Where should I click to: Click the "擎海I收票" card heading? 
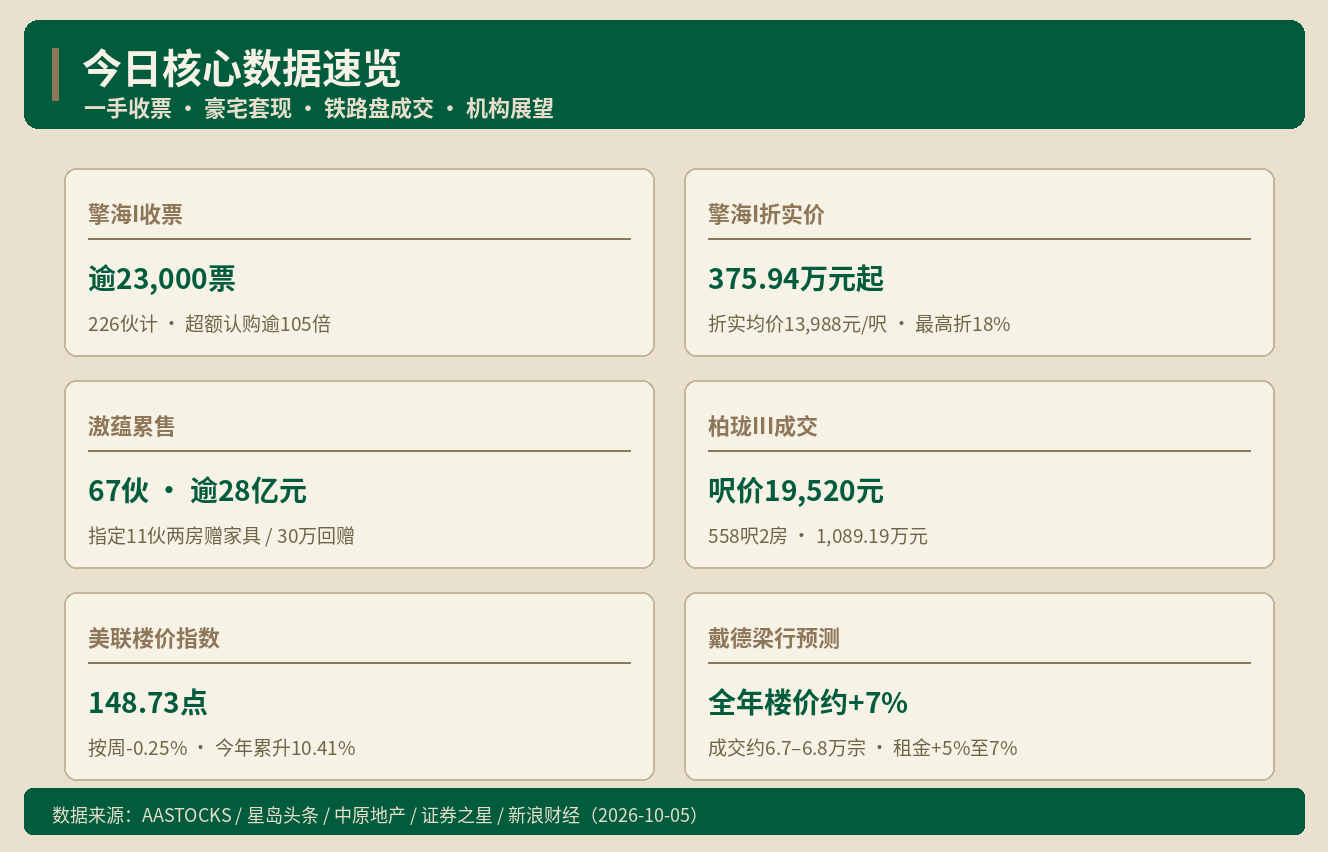[x=135, y=214]
